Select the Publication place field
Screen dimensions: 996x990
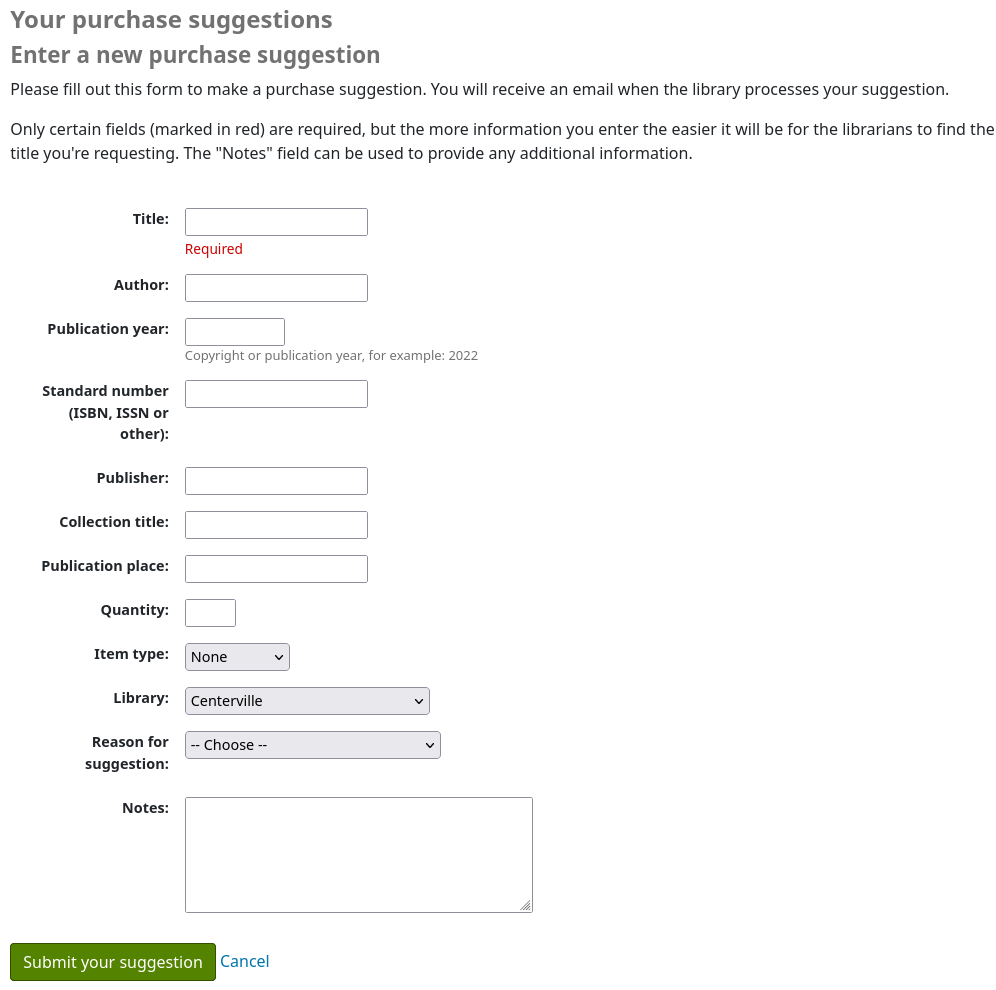[x=276, y=568]
